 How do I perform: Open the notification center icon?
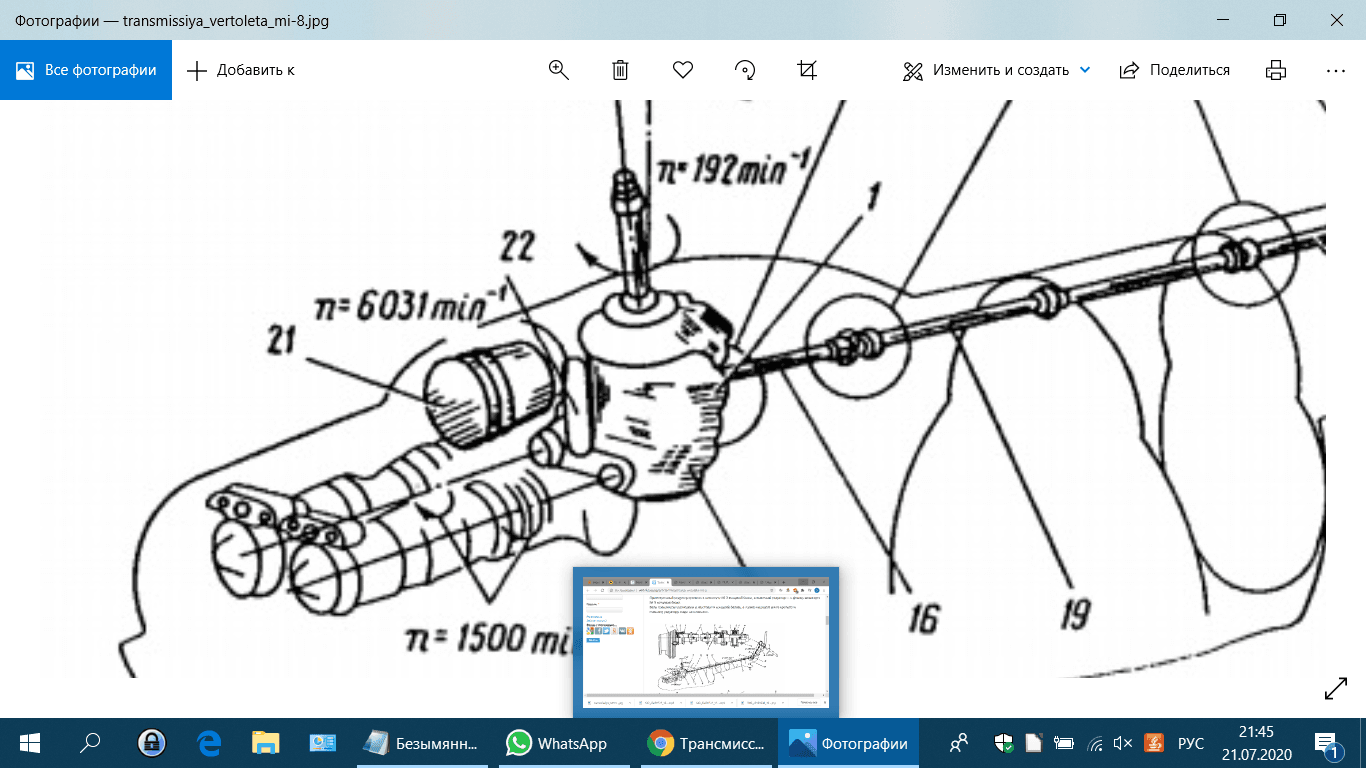point(1327,743)
